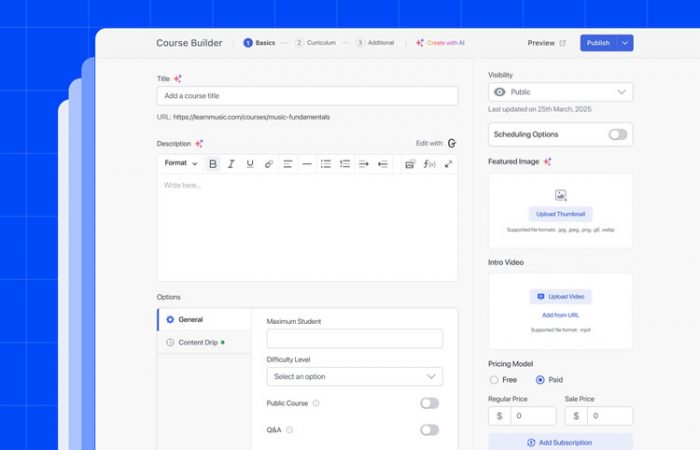The width and height of the screenshot is (700, 450).
Task: Open the Publish button's arrow menu
Action: click(625, 43)
